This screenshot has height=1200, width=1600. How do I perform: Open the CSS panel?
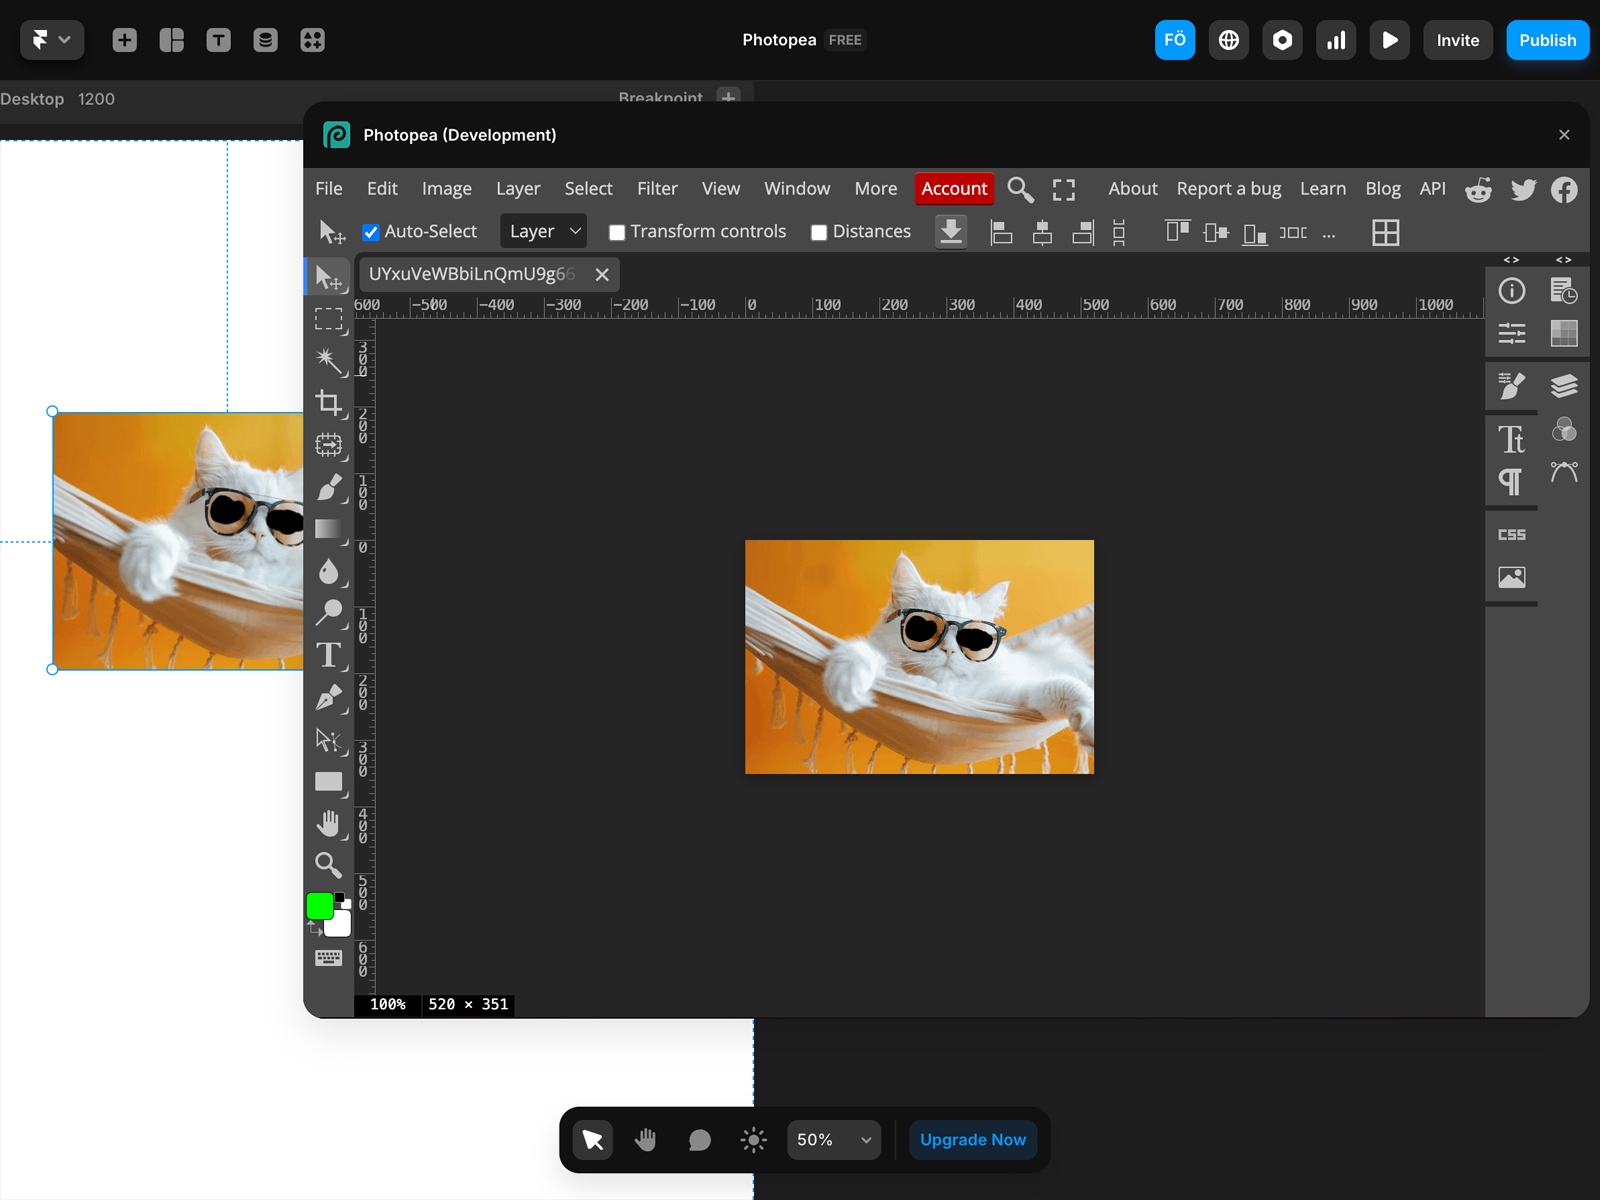click(x=1512, y=535)
